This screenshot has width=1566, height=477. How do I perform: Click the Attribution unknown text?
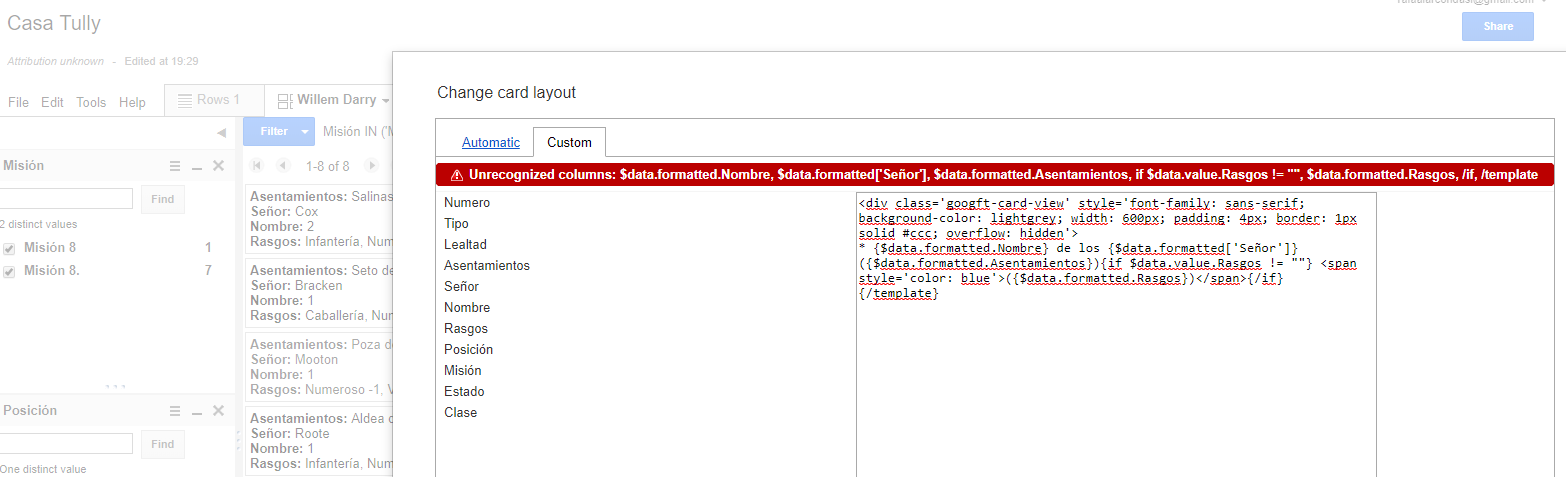coord(55,61)
